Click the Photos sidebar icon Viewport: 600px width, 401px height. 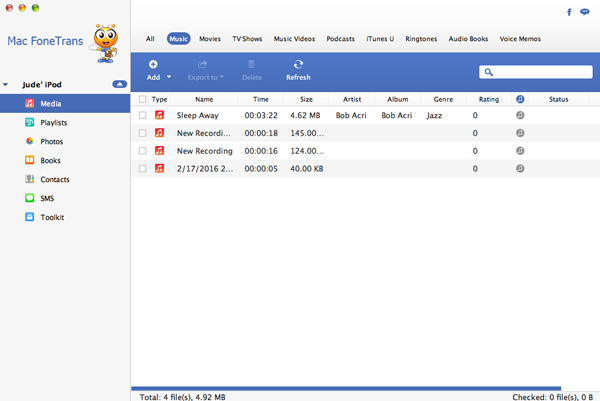click(x=29, y=141)
